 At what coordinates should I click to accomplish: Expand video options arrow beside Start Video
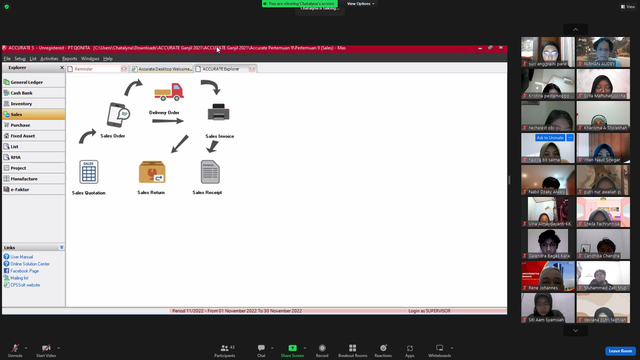tap(58, 348)
